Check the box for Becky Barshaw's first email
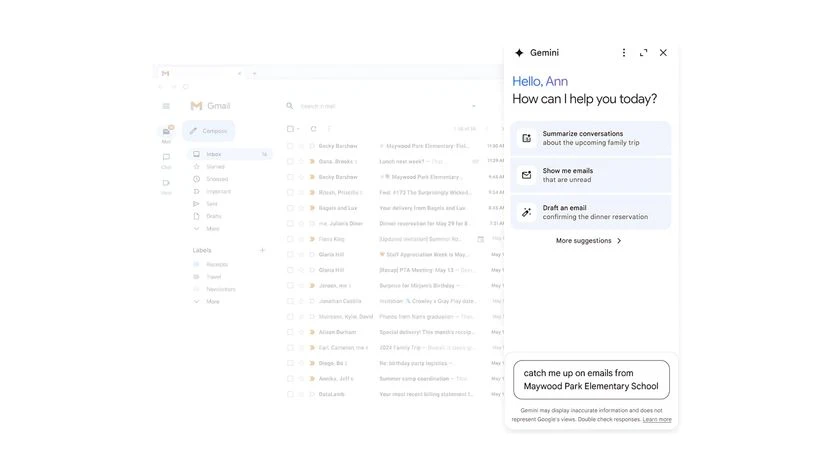826x465 pixels. click(291, 146)
